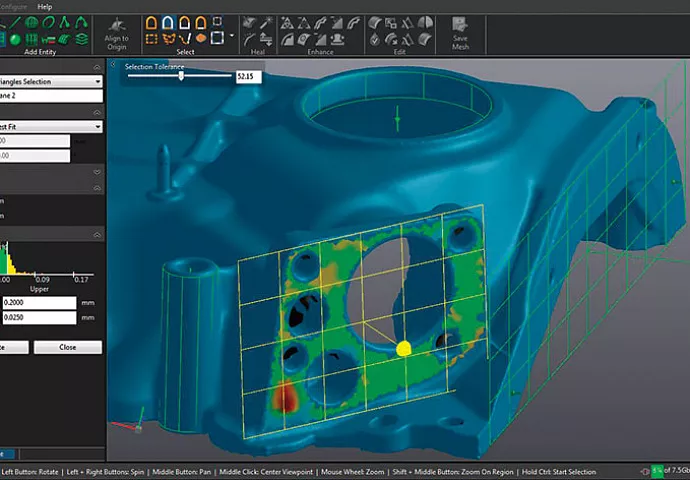Click the 0.2000 mm input field
This screenshot has height=480, width=690.
pos(40,302)
